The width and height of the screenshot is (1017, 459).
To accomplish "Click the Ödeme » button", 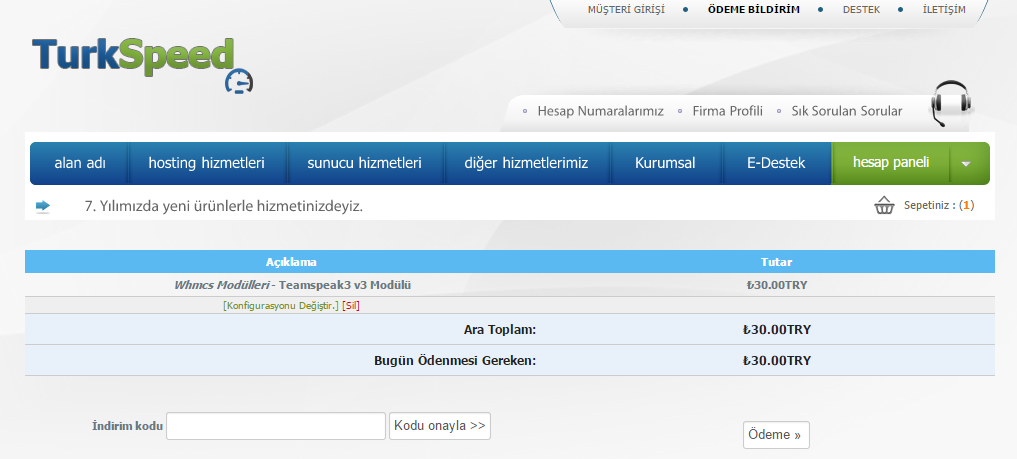I will (x=776, y=435).
